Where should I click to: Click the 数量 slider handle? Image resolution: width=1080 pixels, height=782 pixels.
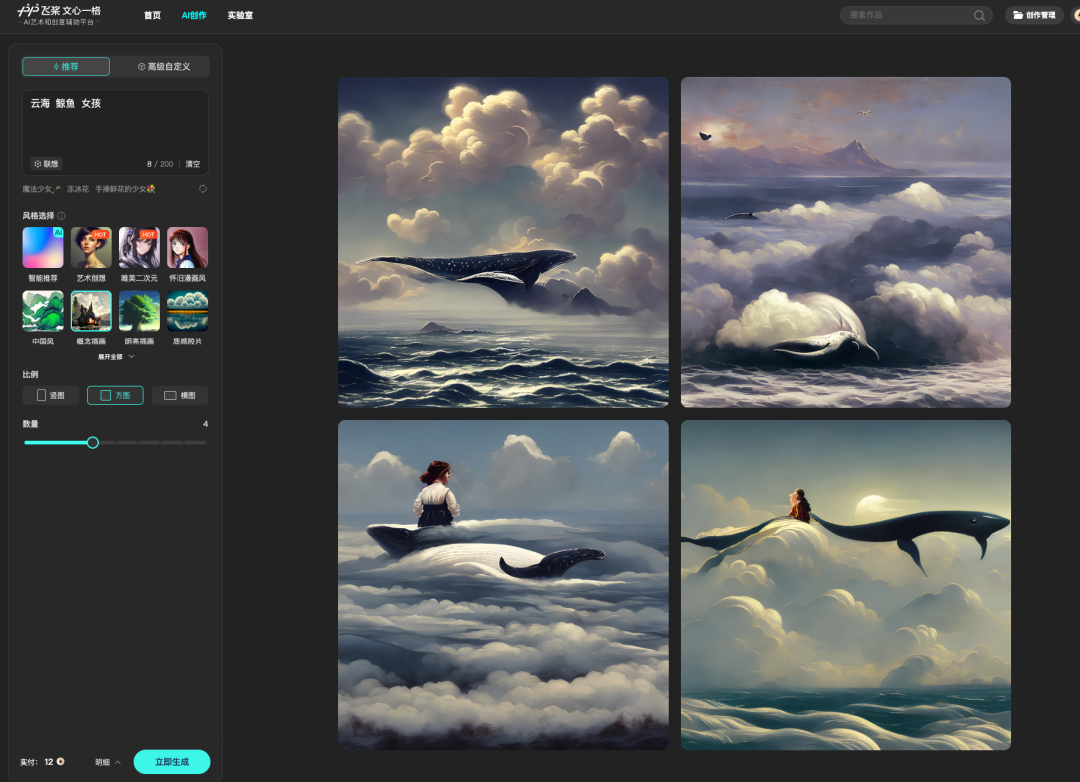click(x=93, y=442)
